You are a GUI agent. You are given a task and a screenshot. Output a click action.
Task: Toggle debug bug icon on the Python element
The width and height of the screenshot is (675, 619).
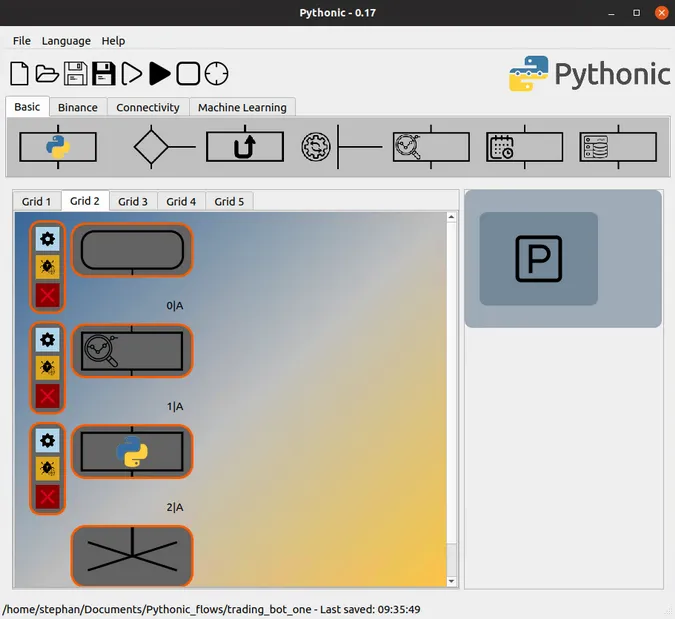[47, 468]
